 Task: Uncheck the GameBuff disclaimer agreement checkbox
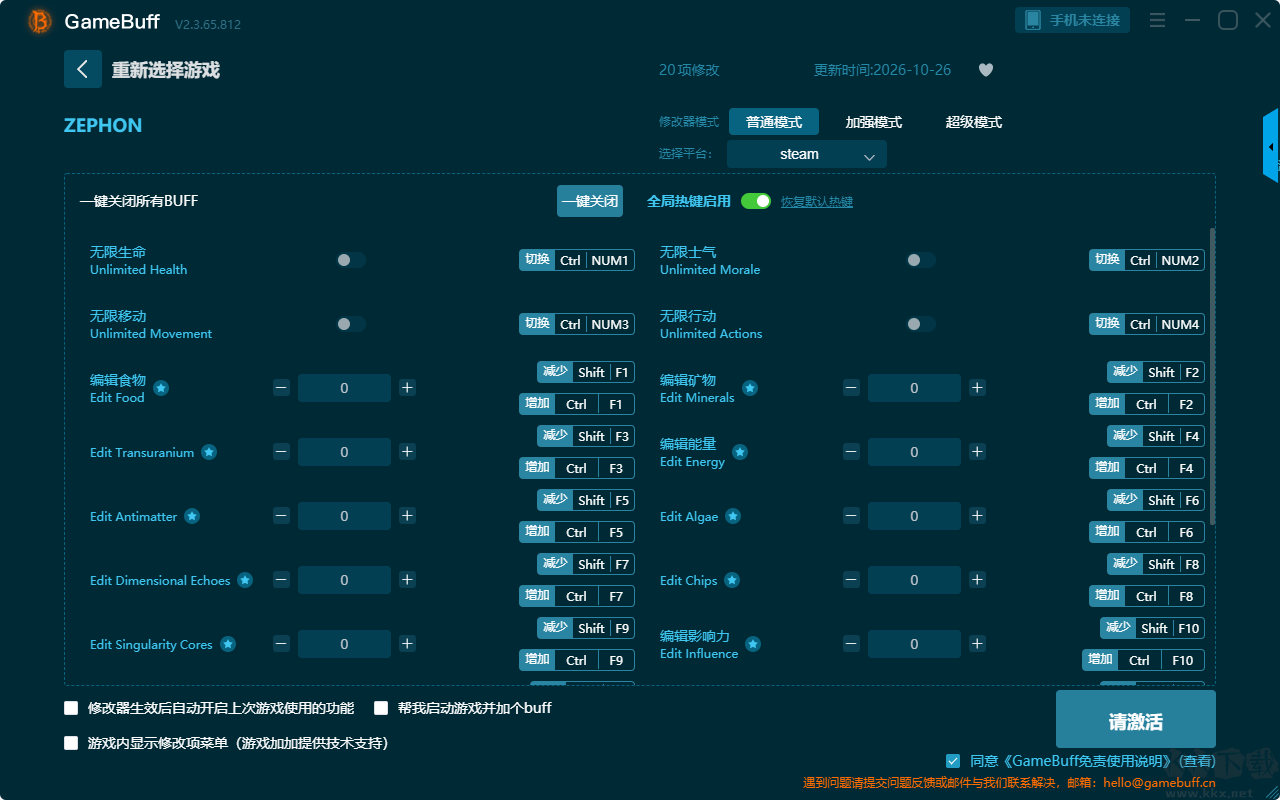pyautogui.click(x=953, y=761)
